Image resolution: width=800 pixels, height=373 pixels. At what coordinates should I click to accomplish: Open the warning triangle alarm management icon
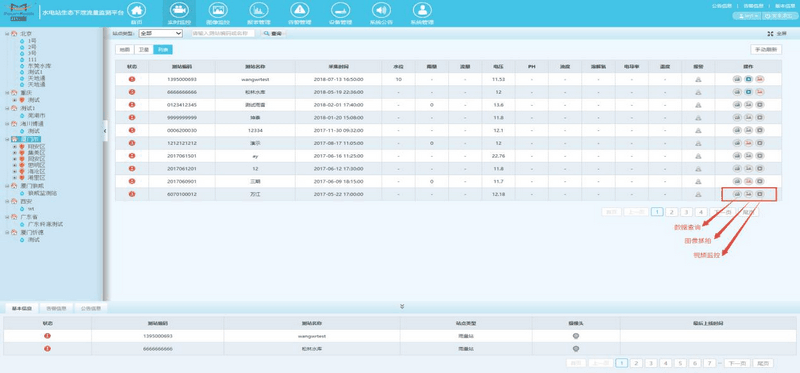click(299, 10)
